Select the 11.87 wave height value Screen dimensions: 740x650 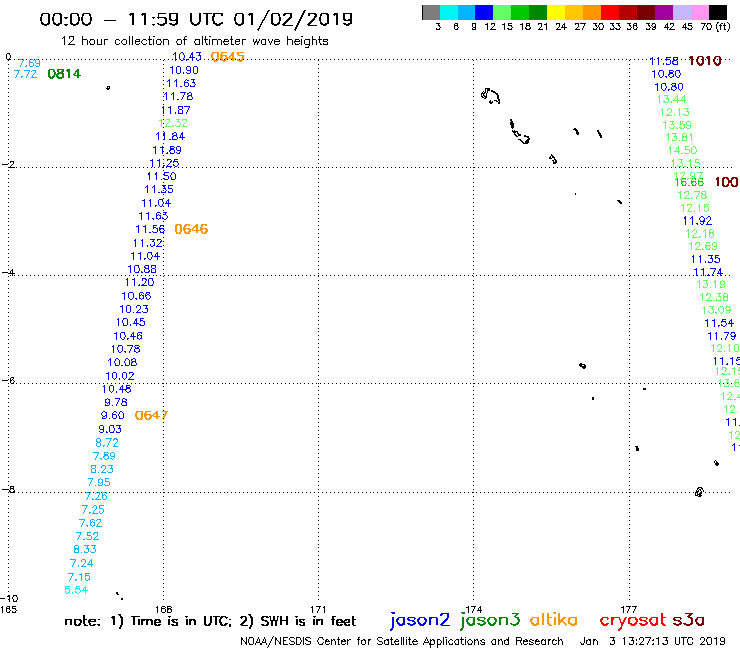coord(176,110)
